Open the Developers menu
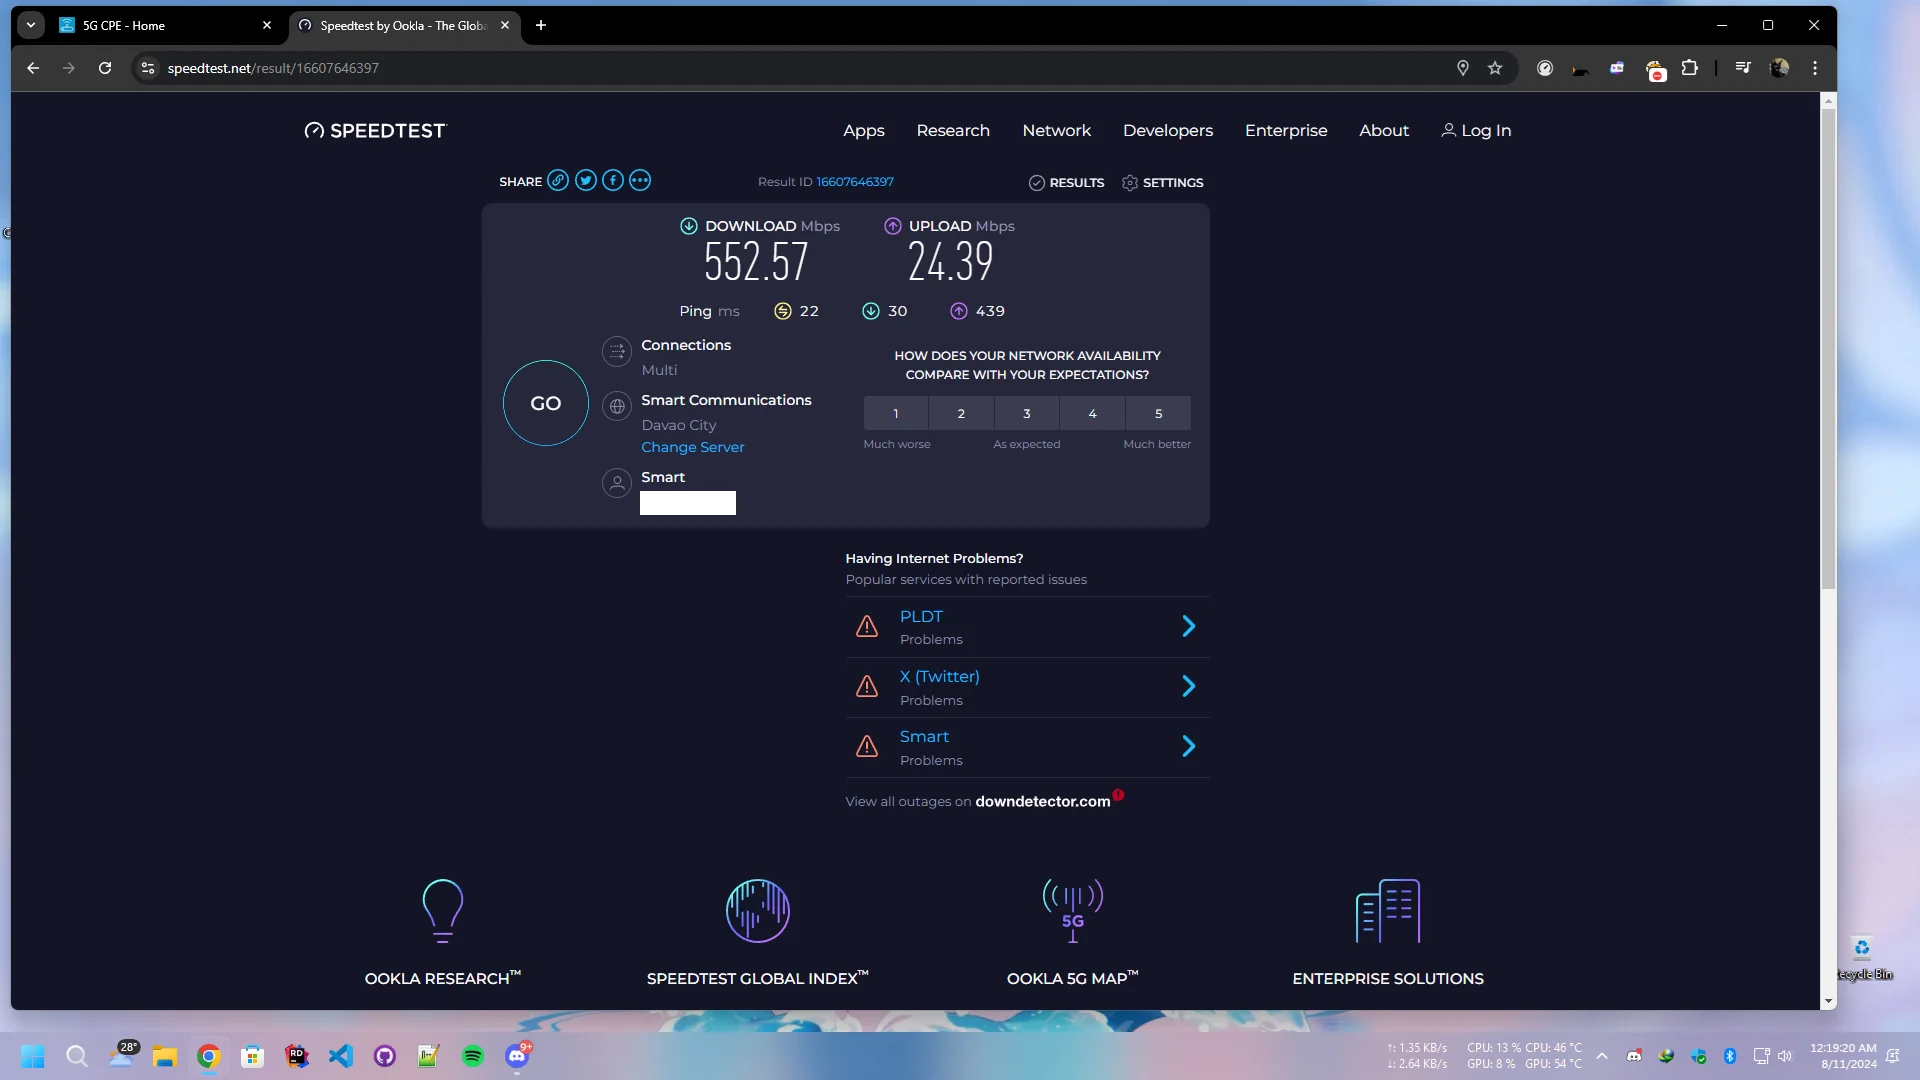The image size is (1920, 1080). coord(1168,130)
